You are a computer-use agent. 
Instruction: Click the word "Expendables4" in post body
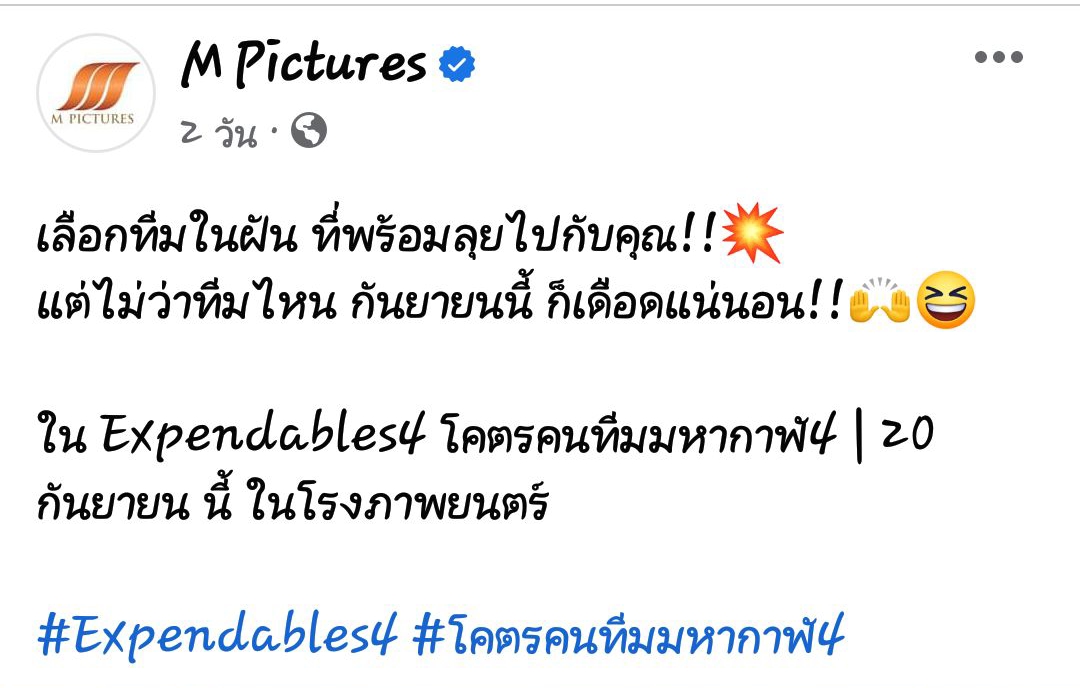(262, 434)
